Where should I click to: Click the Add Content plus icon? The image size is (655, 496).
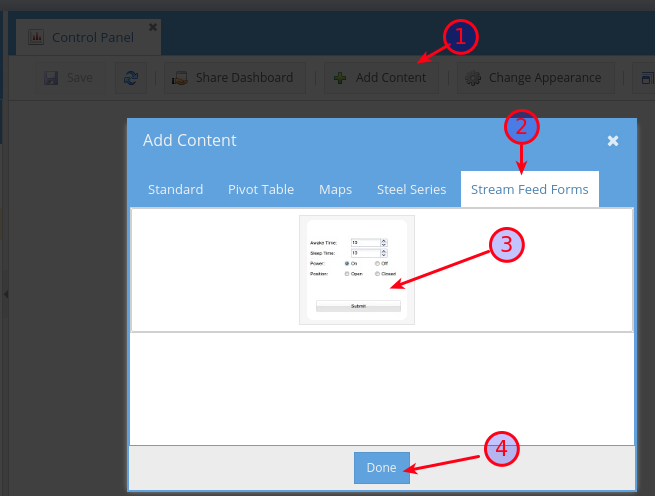(340, 78)
